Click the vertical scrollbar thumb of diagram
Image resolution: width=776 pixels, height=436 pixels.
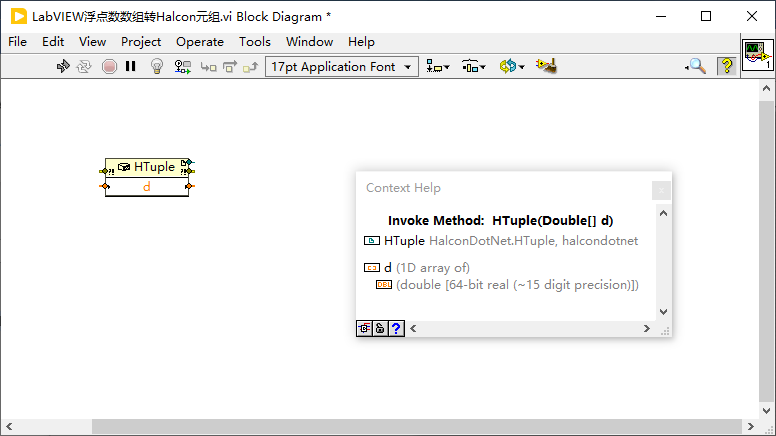click(x=766, y=251)
